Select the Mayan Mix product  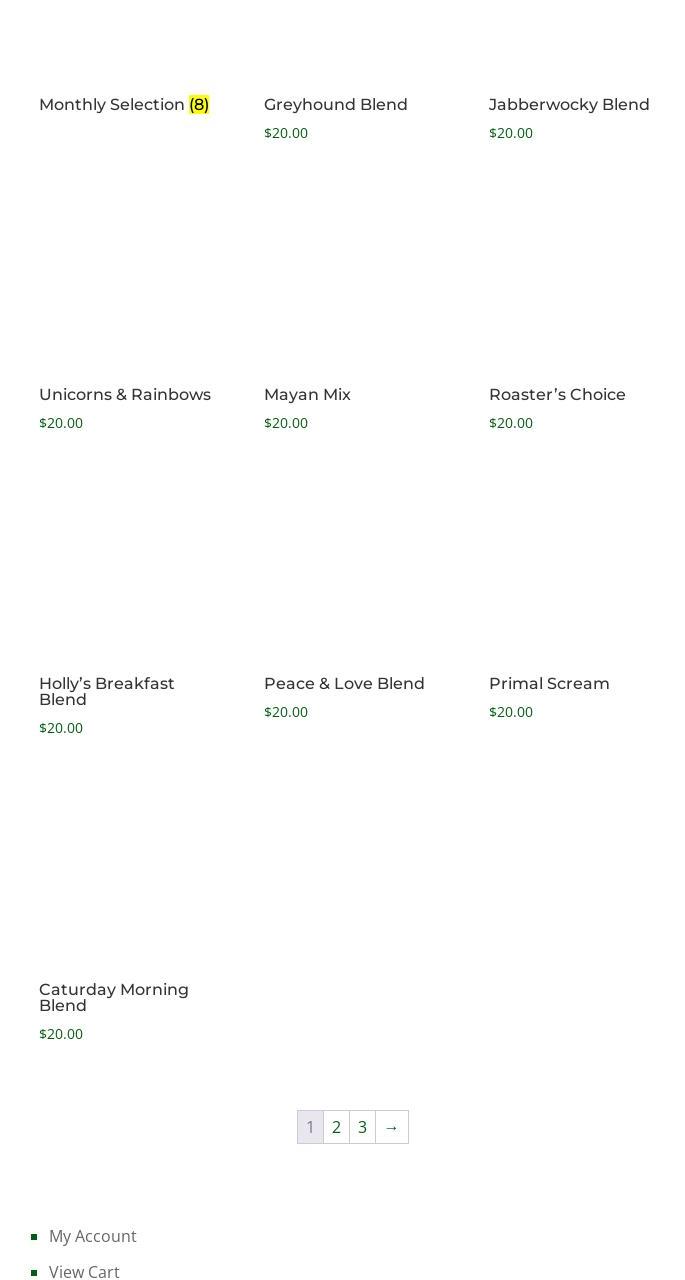click(x=307, y=395)
